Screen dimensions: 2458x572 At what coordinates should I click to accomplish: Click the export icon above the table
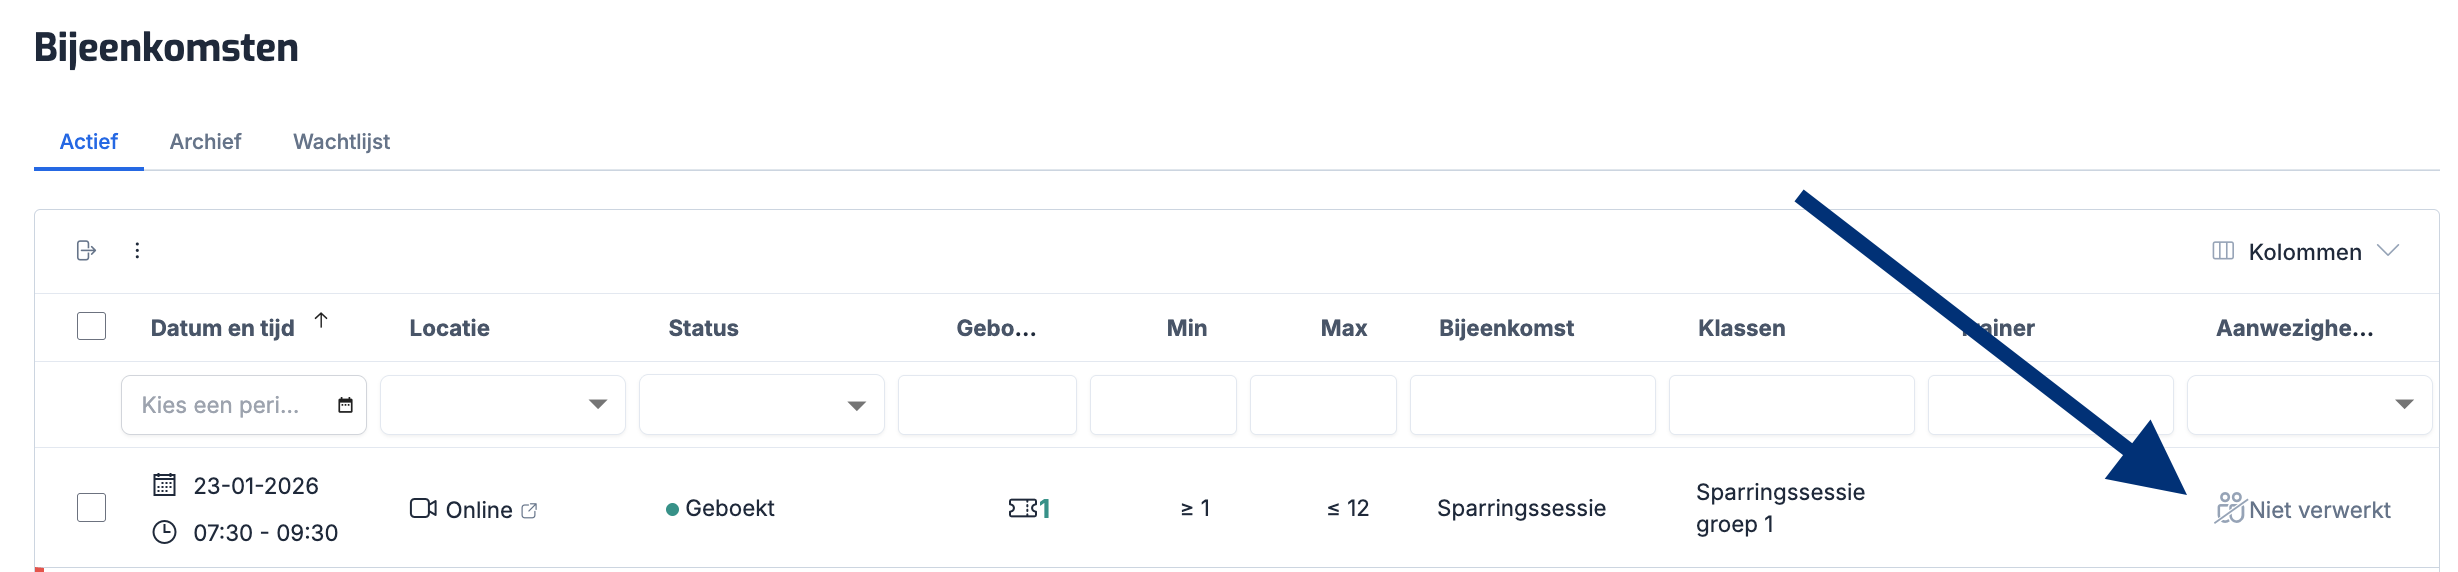tap(86, 250)
